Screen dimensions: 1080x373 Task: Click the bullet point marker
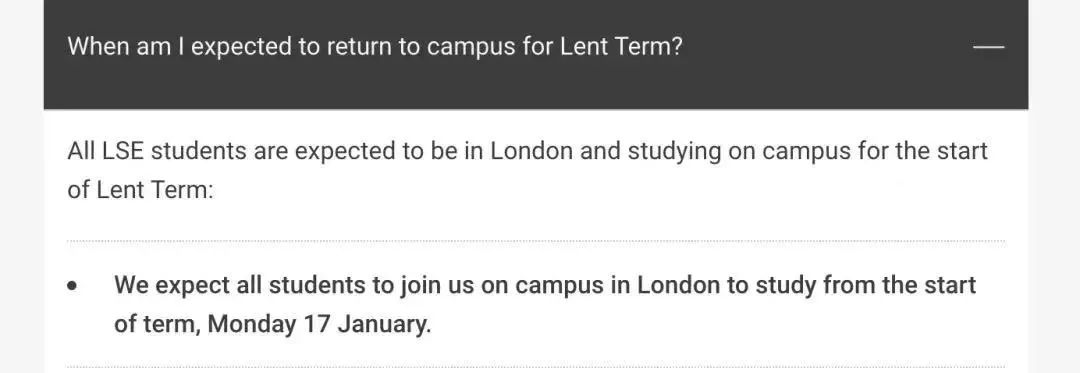point(73,286)
